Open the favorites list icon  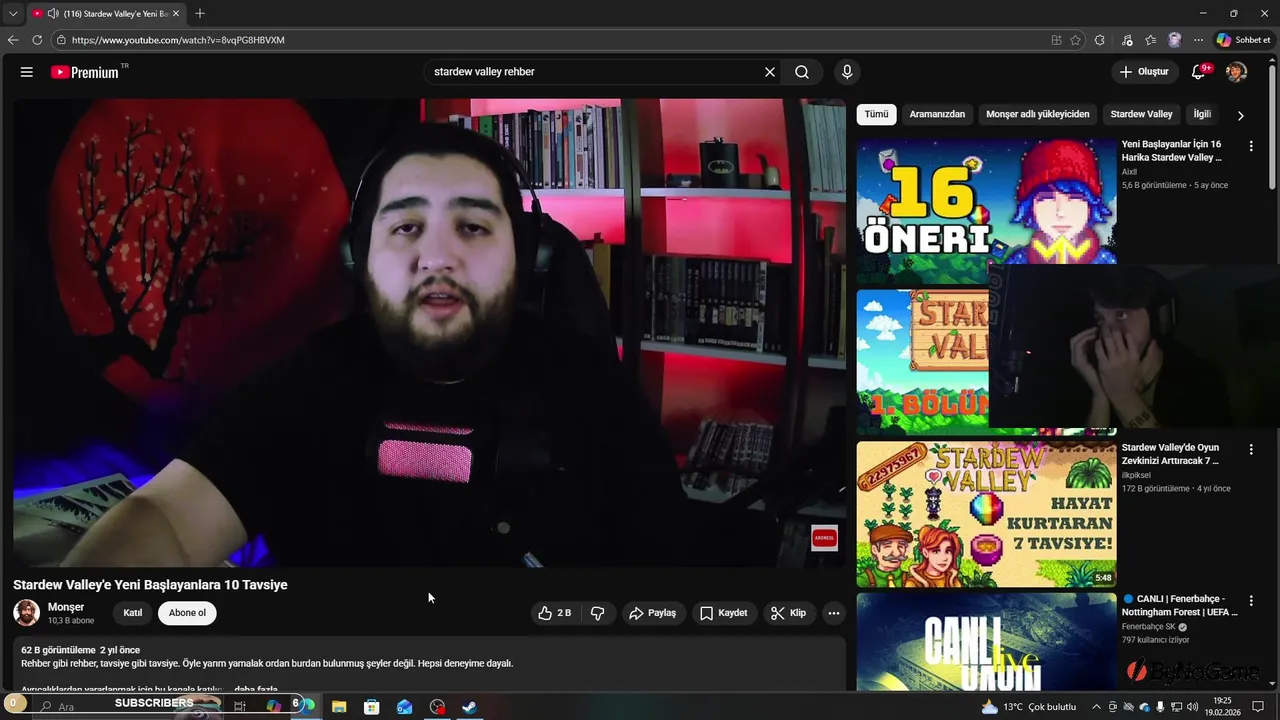(x=1151, y=40)
